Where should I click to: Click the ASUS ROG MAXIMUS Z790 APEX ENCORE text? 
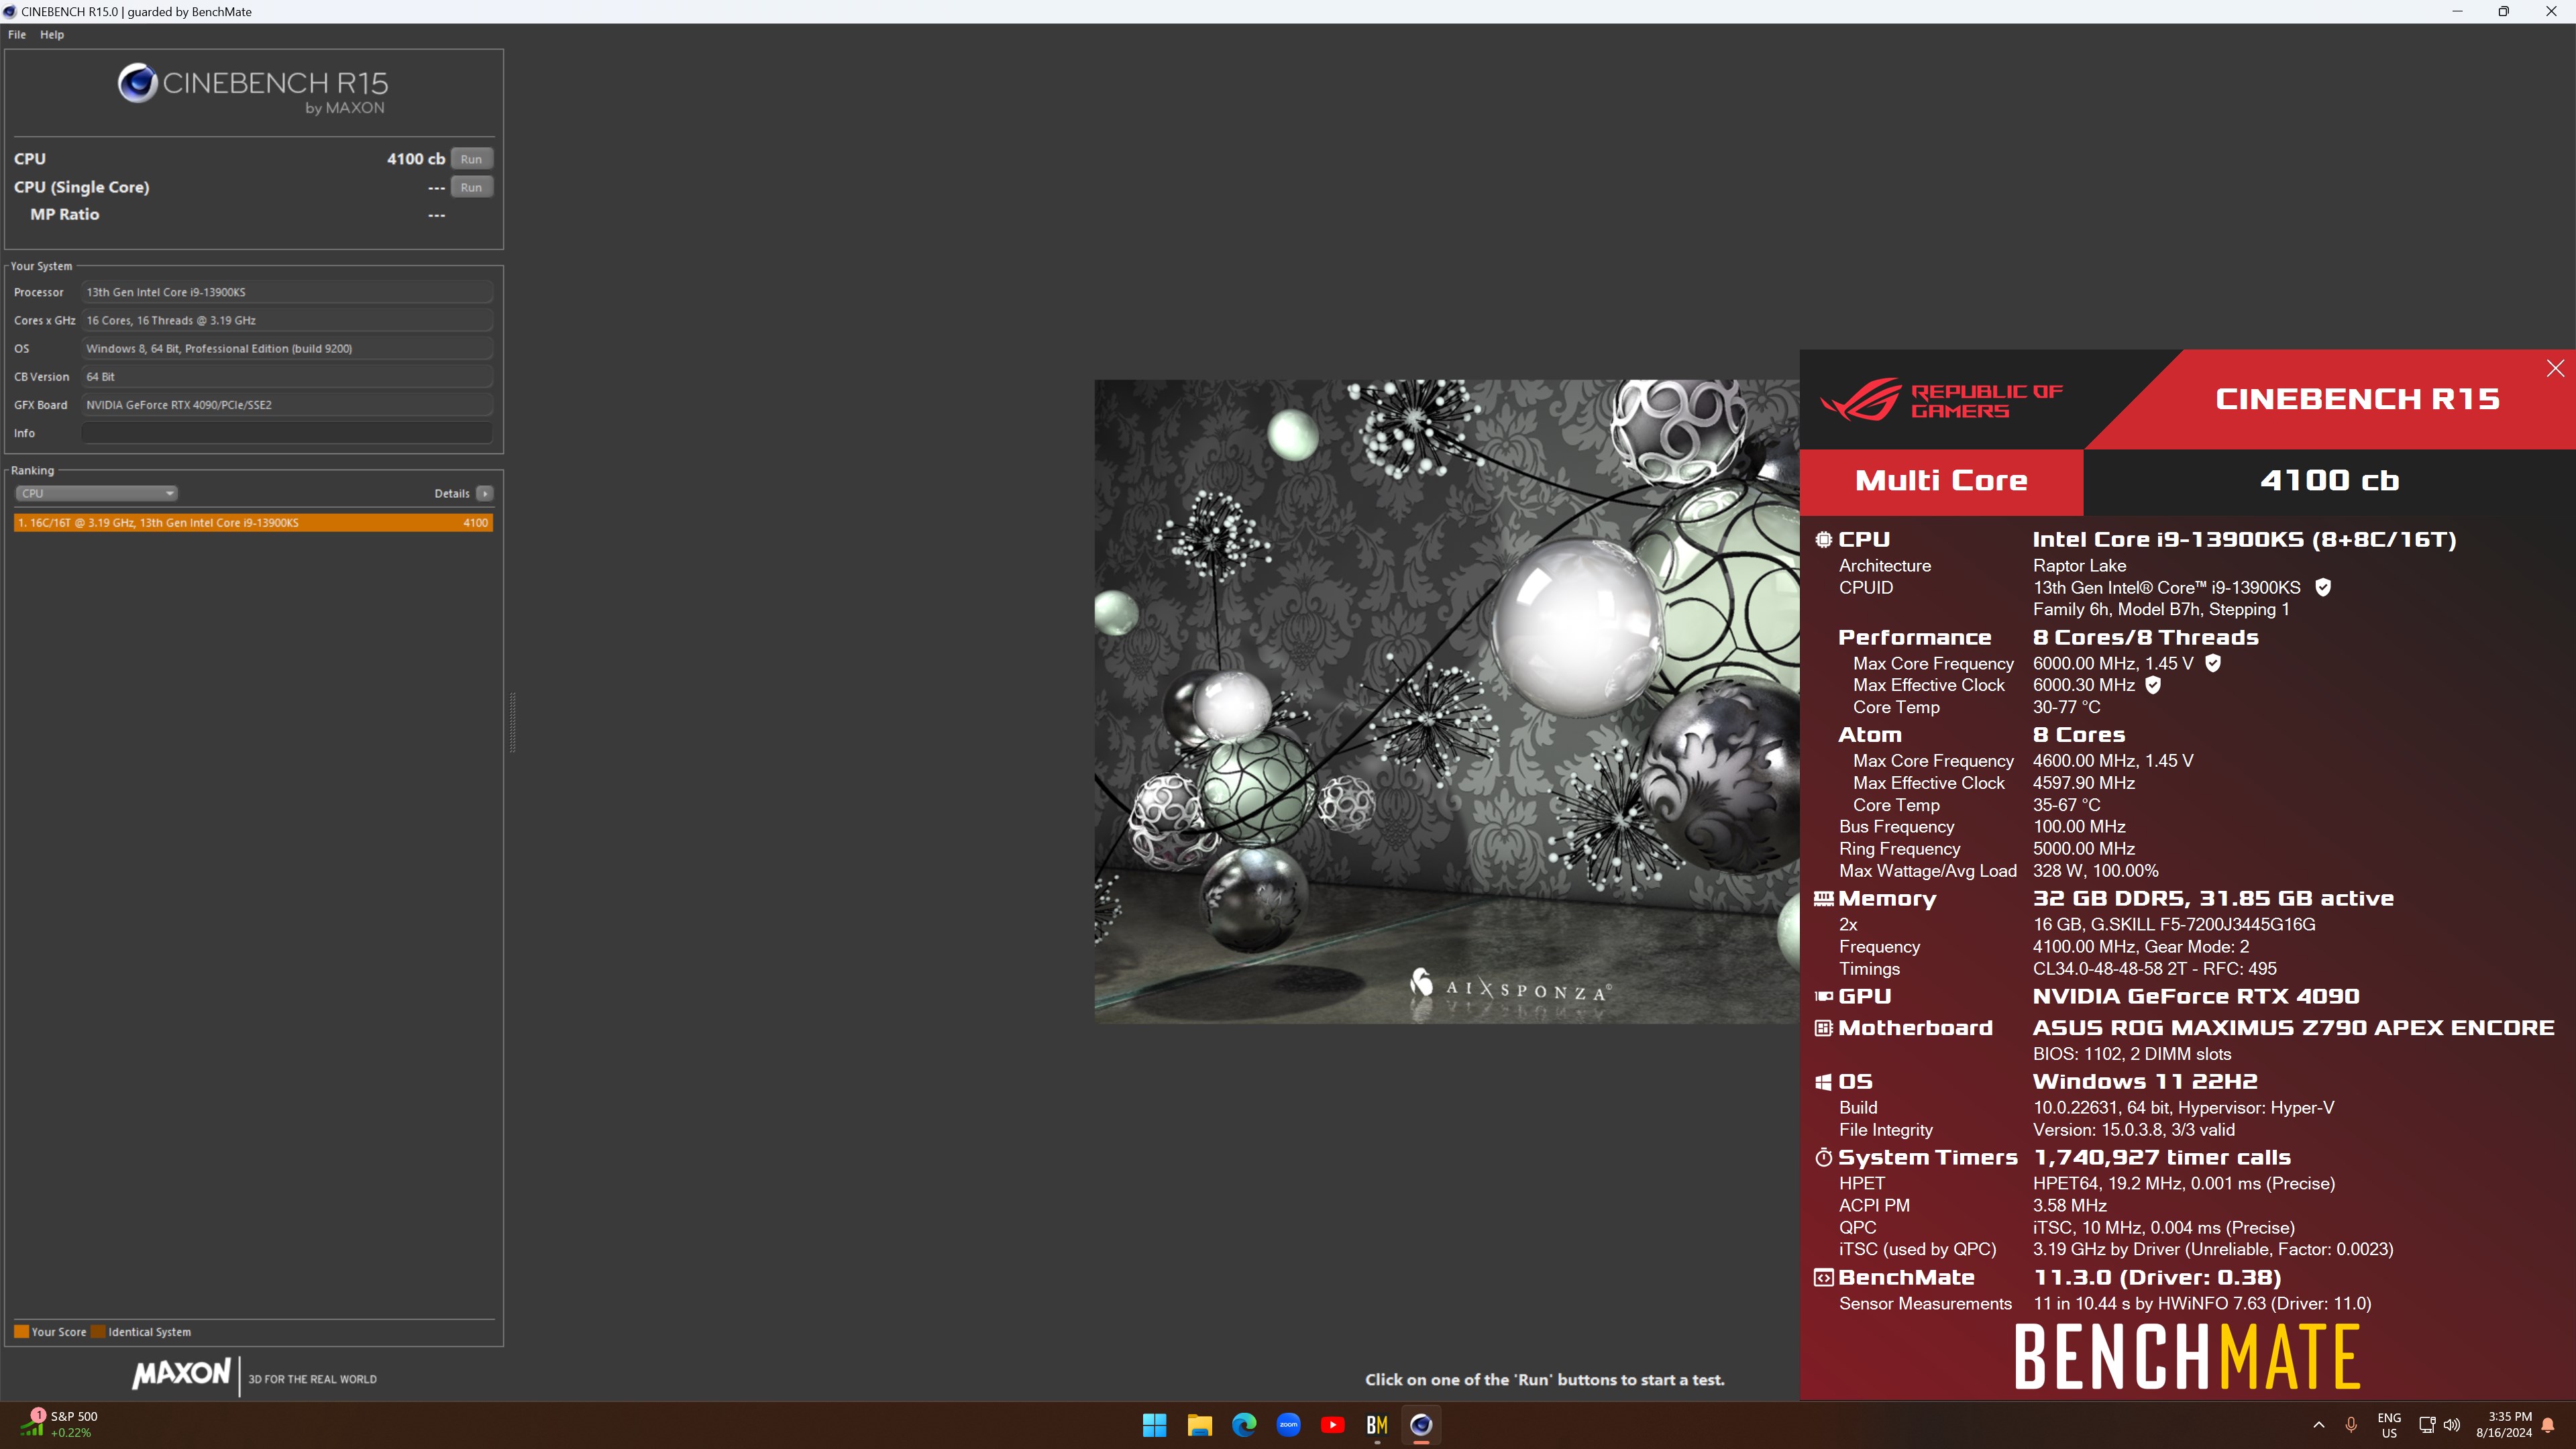point(2293,1028)
